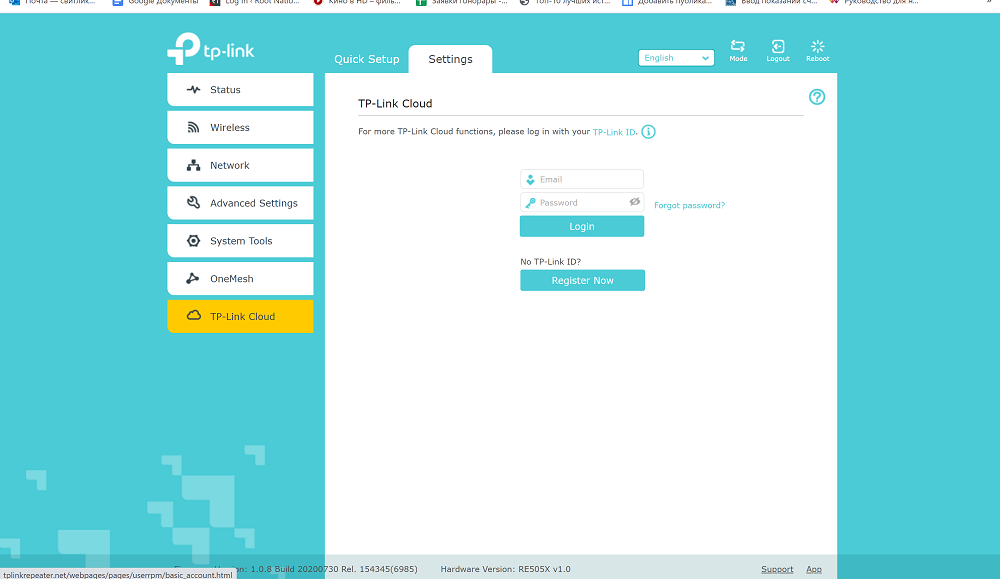
Task: Click the 'No TP-Link ID?' text
Action: 550,261
